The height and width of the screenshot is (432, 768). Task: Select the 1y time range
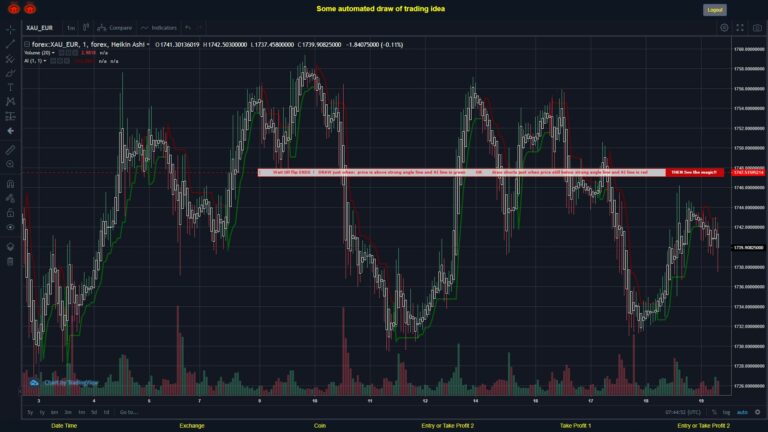pos(42,412)
